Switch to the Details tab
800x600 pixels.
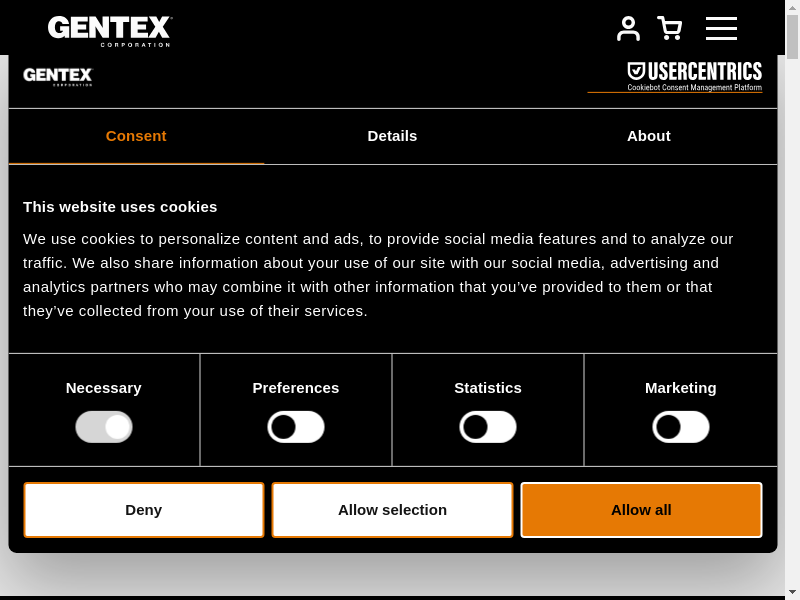392,136
